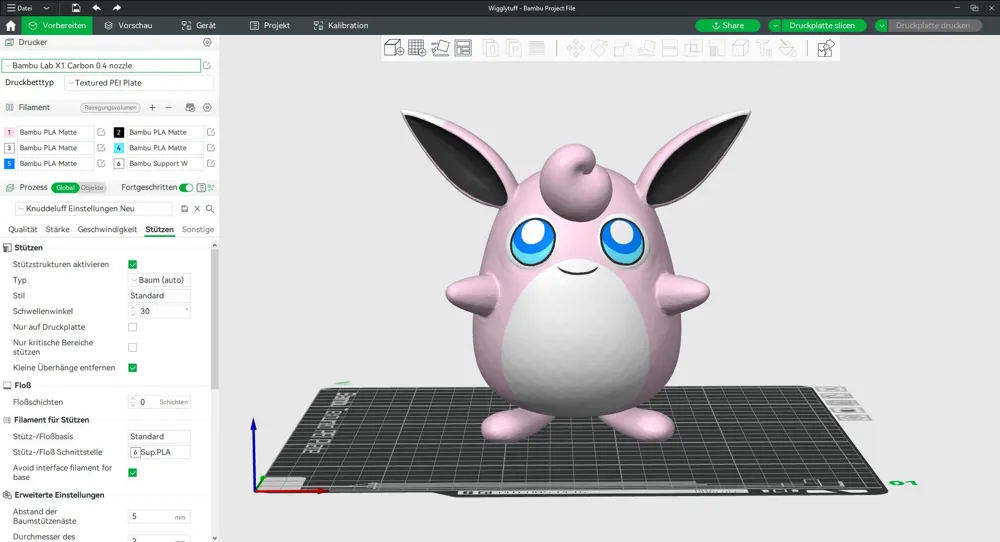Open the Textured PEI Plate dropdown

pyautogui.click(x=139, y=83)
